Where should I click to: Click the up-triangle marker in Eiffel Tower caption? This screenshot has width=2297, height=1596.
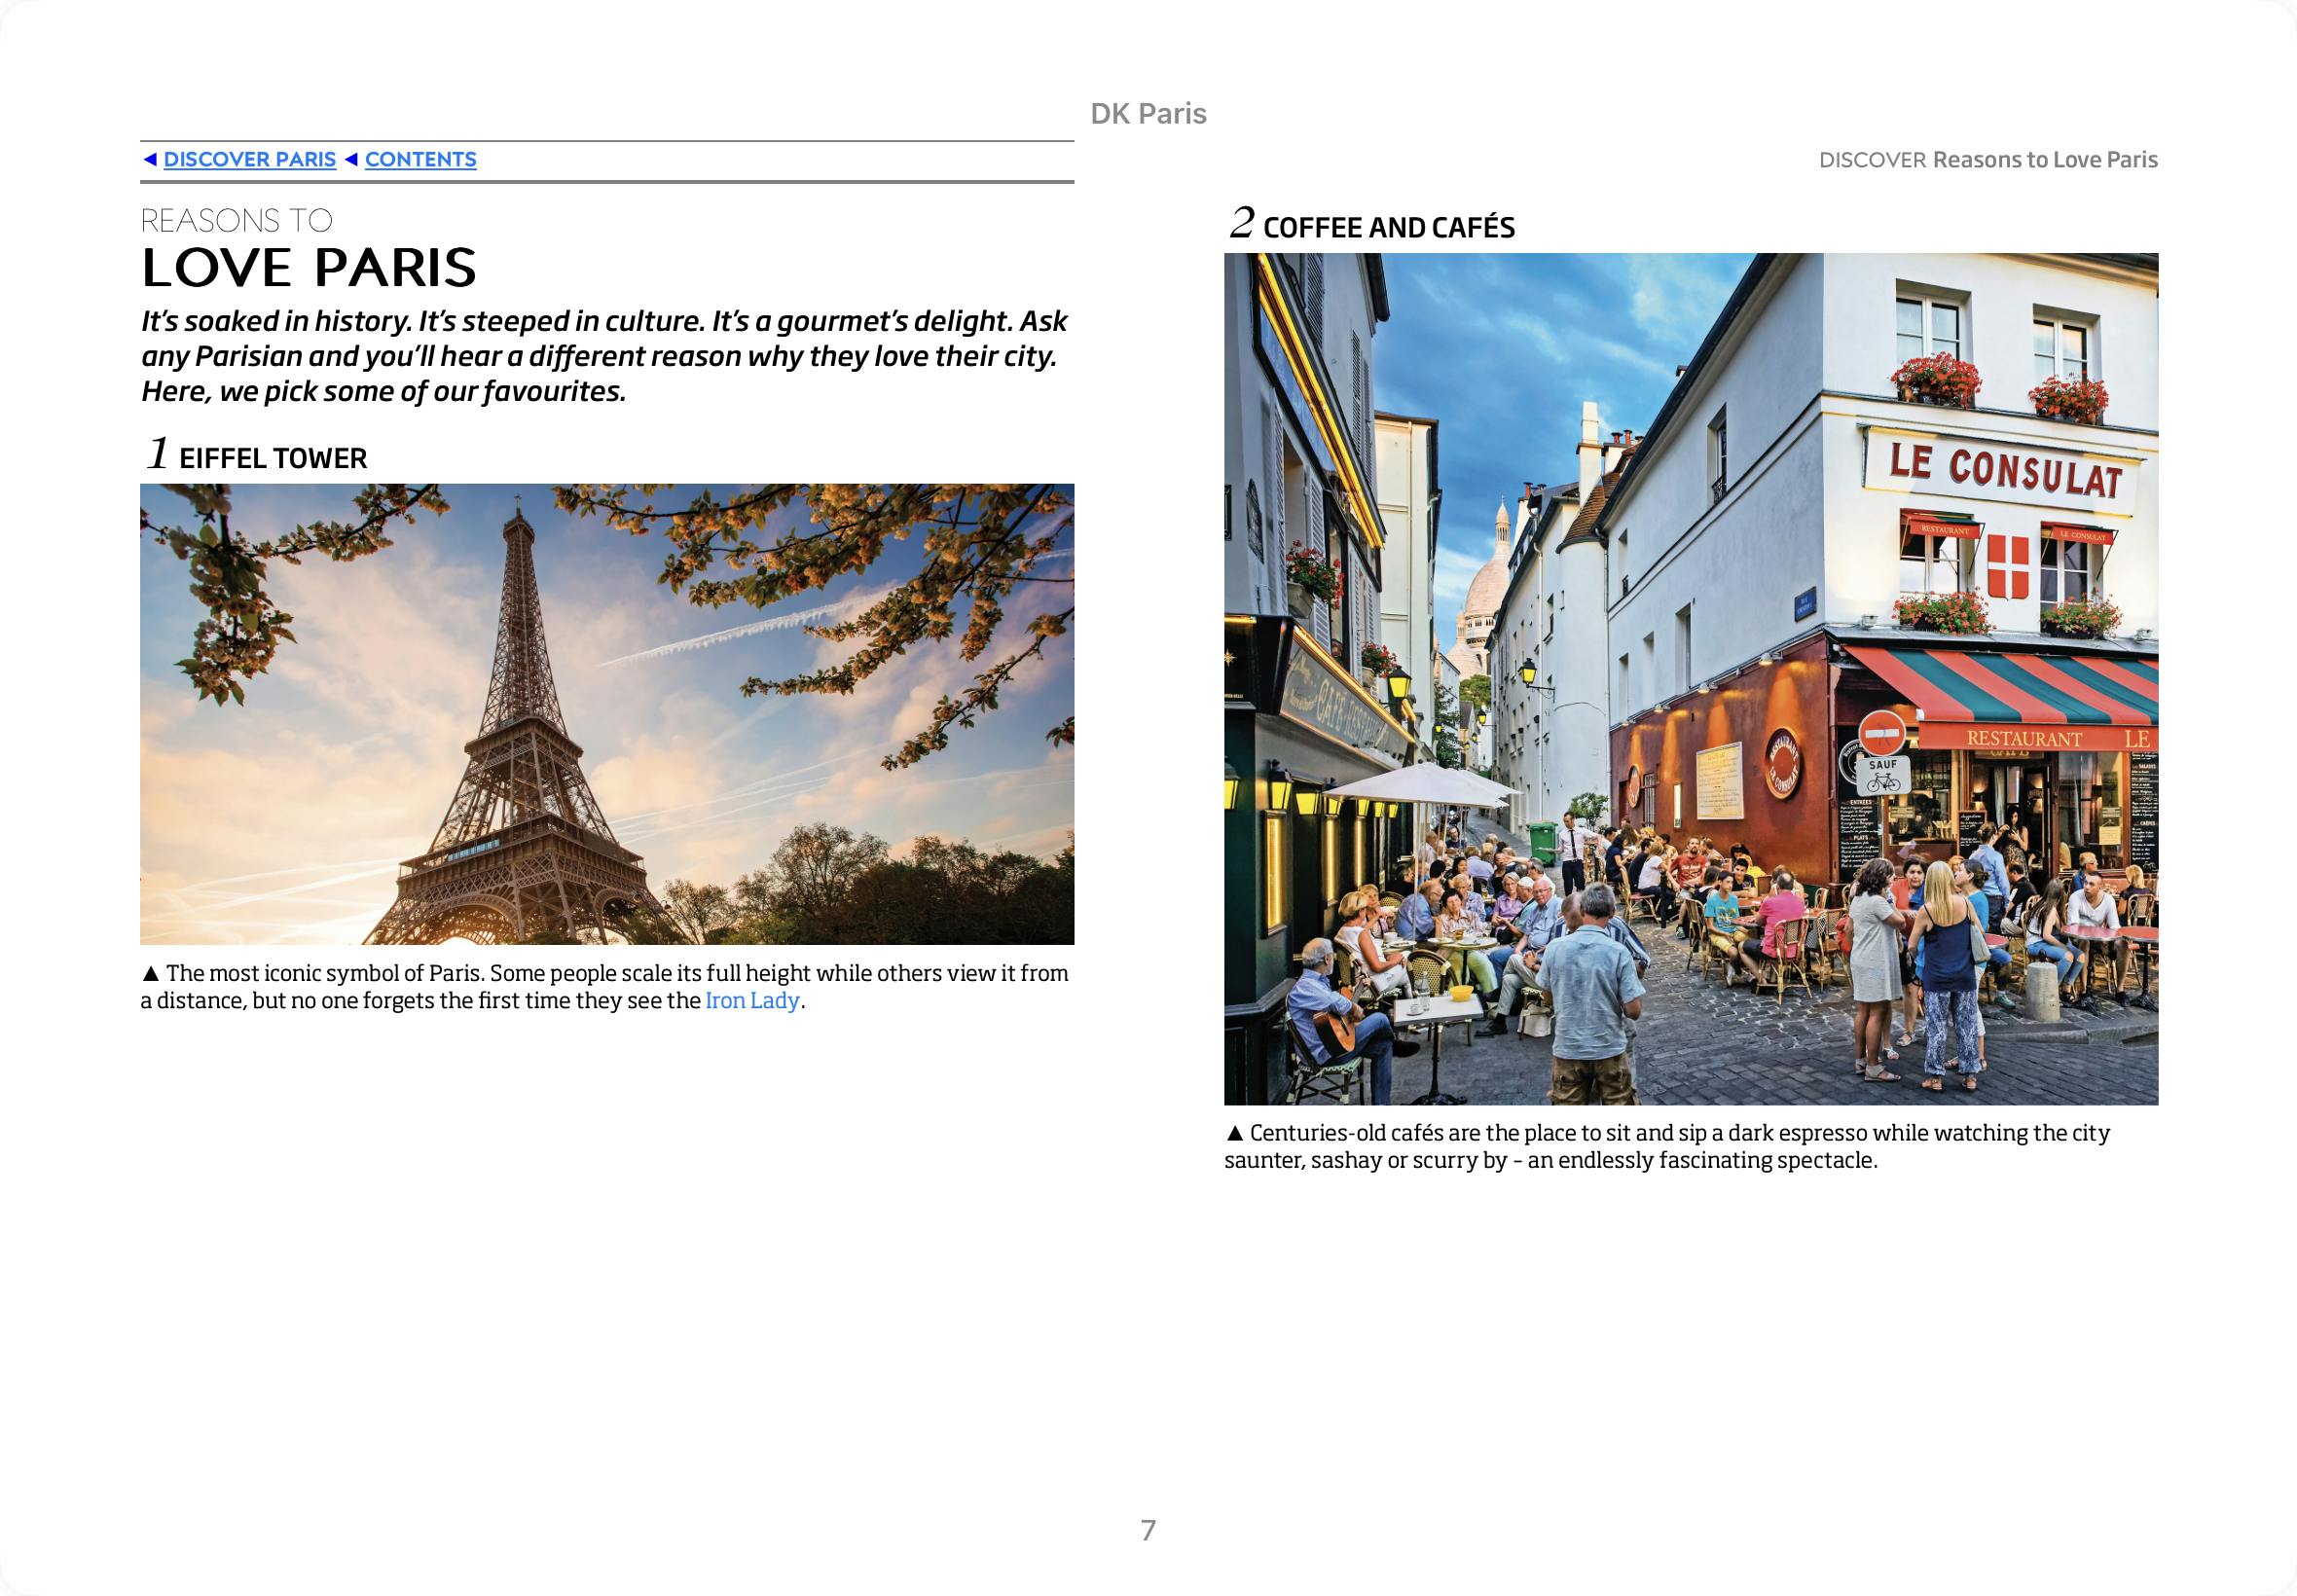(151, 974)
